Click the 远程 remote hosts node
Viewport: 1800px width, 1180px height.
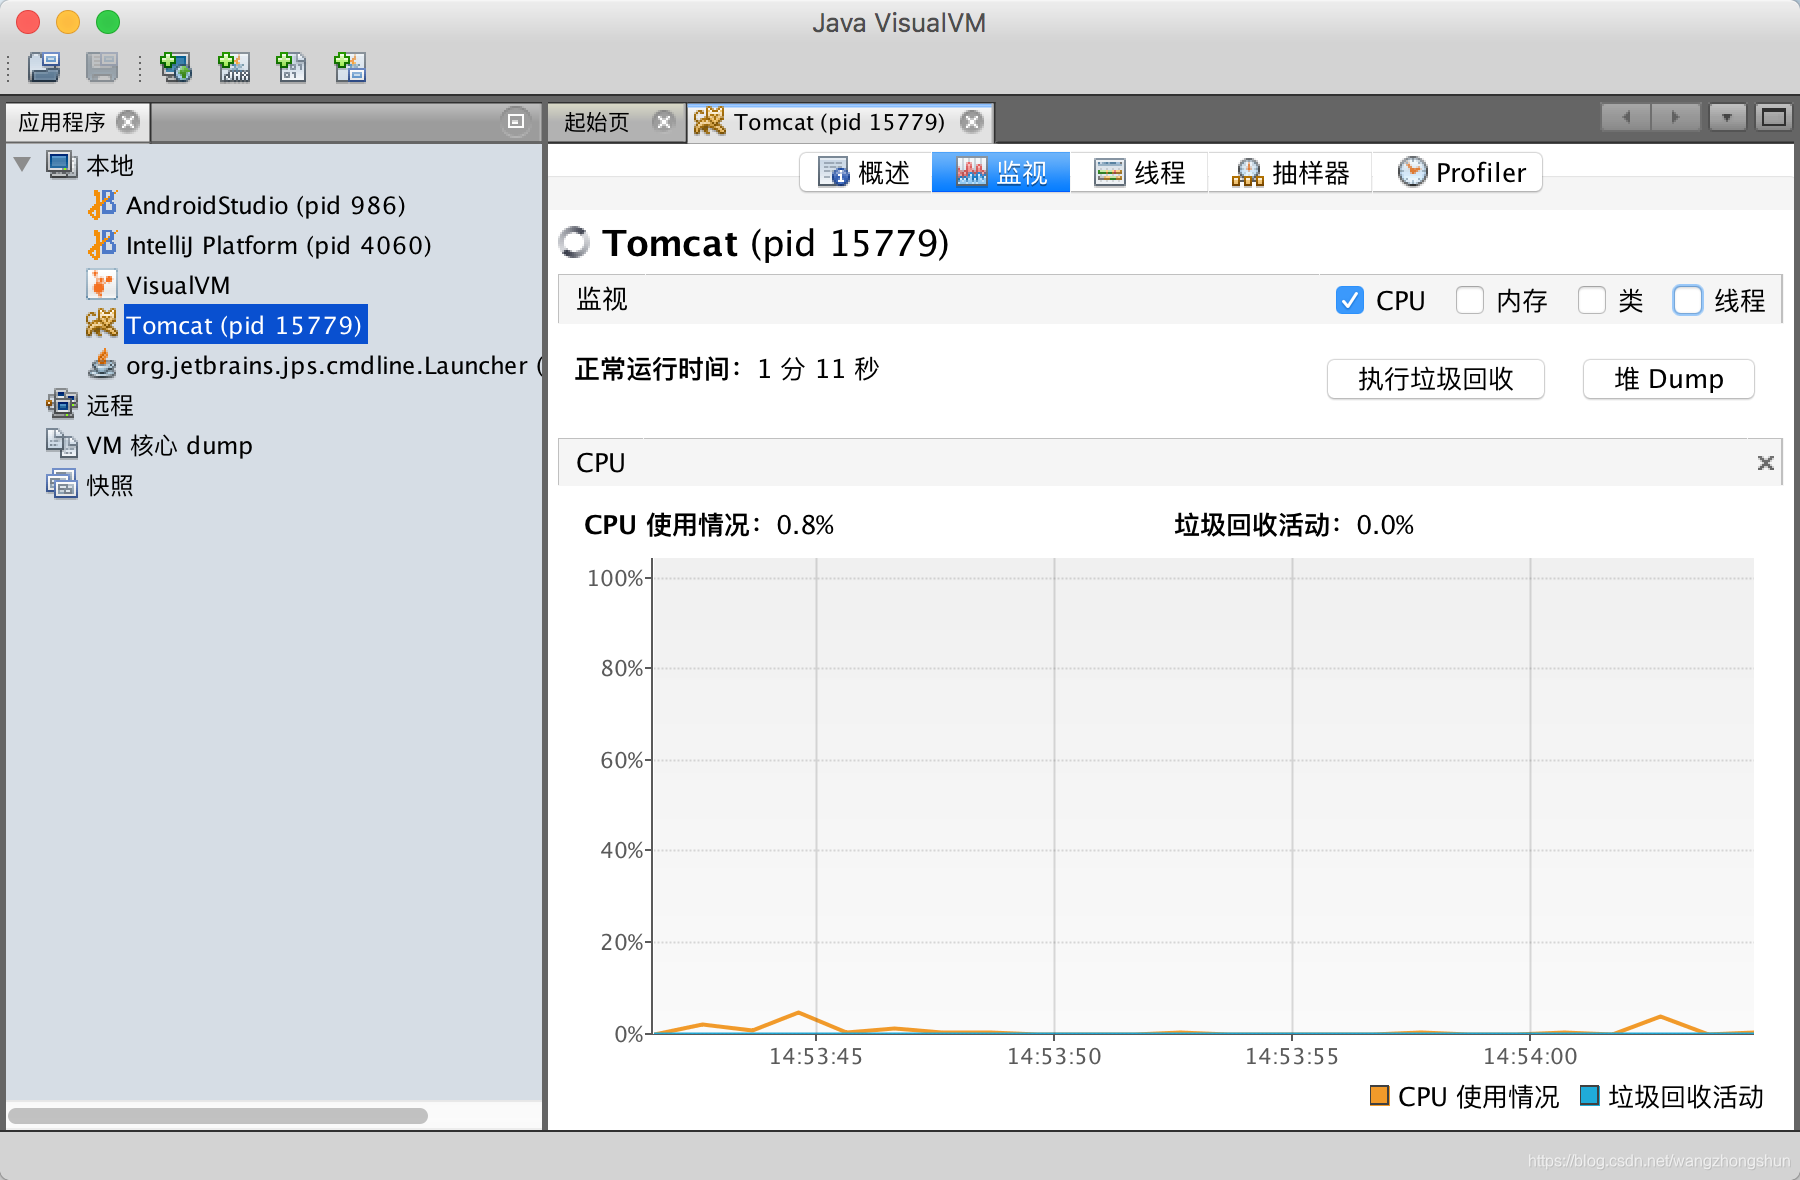(x=109, y=405)
